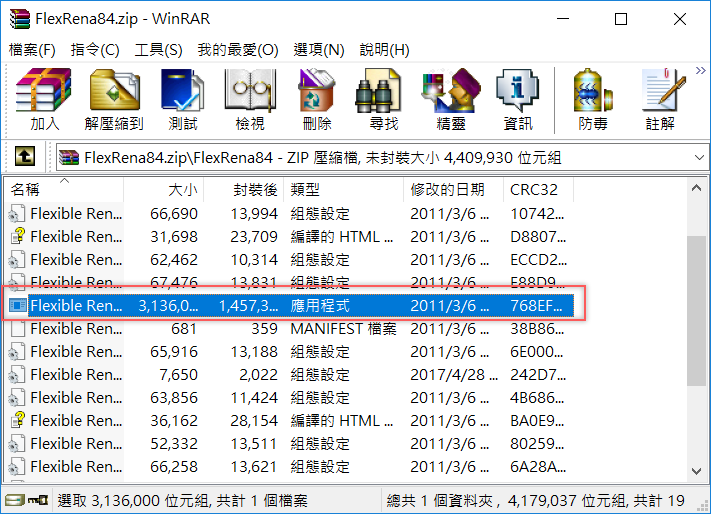Click the blank file icon of MANIFEST row
Image resolution: width=711 pixels, height=514 pixels.
click(x=17, y=329)
